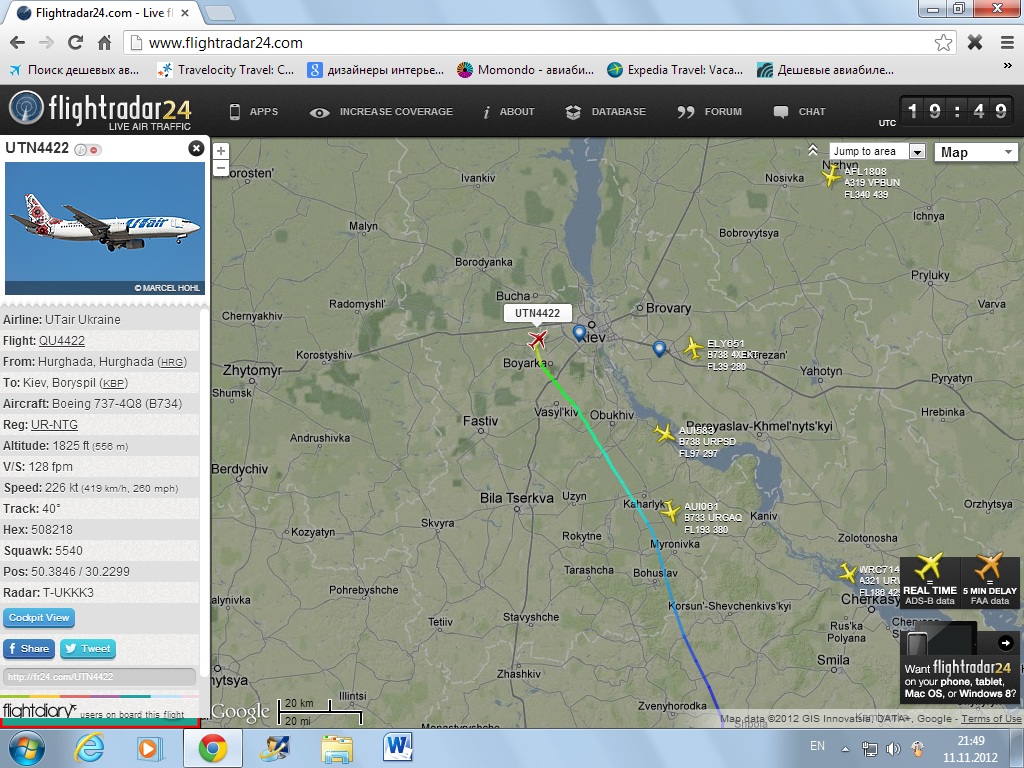Close the UTN4422 flight info panel

coord(196,148)
